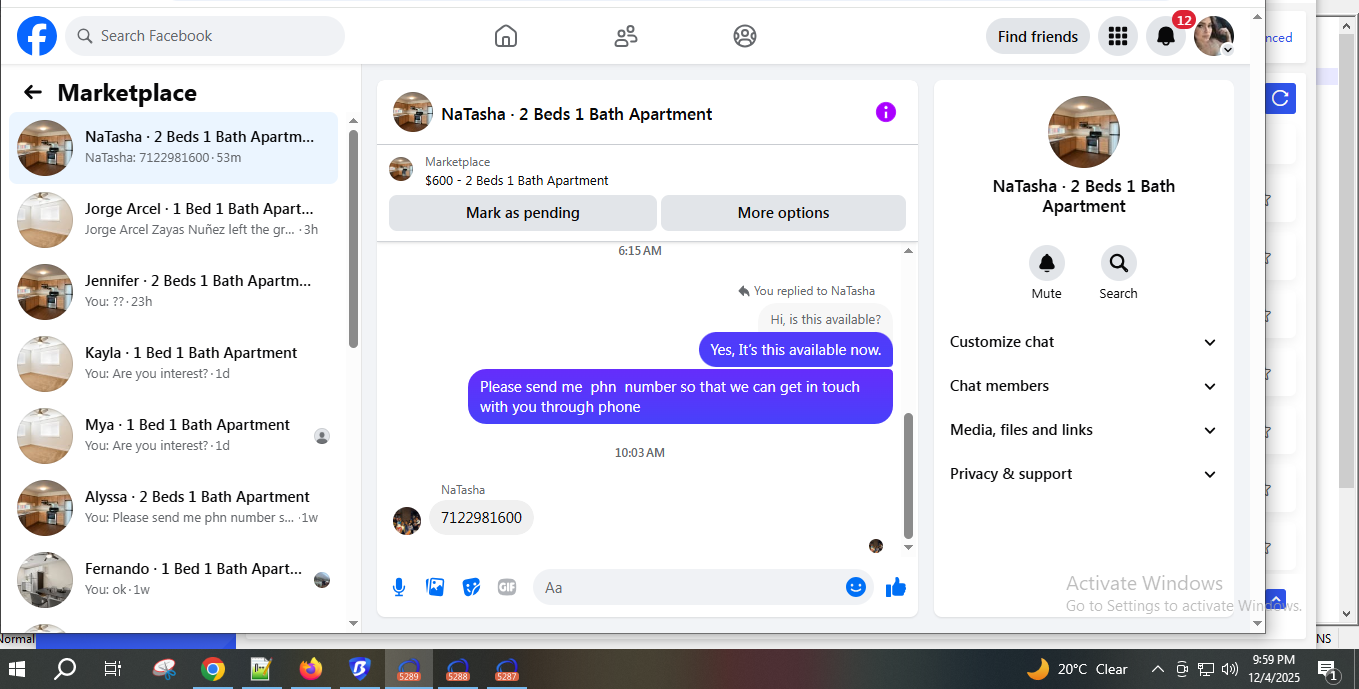Choose a GIF icon
The width and height of the screenshot is (1359, 689).
coord(507,587)
